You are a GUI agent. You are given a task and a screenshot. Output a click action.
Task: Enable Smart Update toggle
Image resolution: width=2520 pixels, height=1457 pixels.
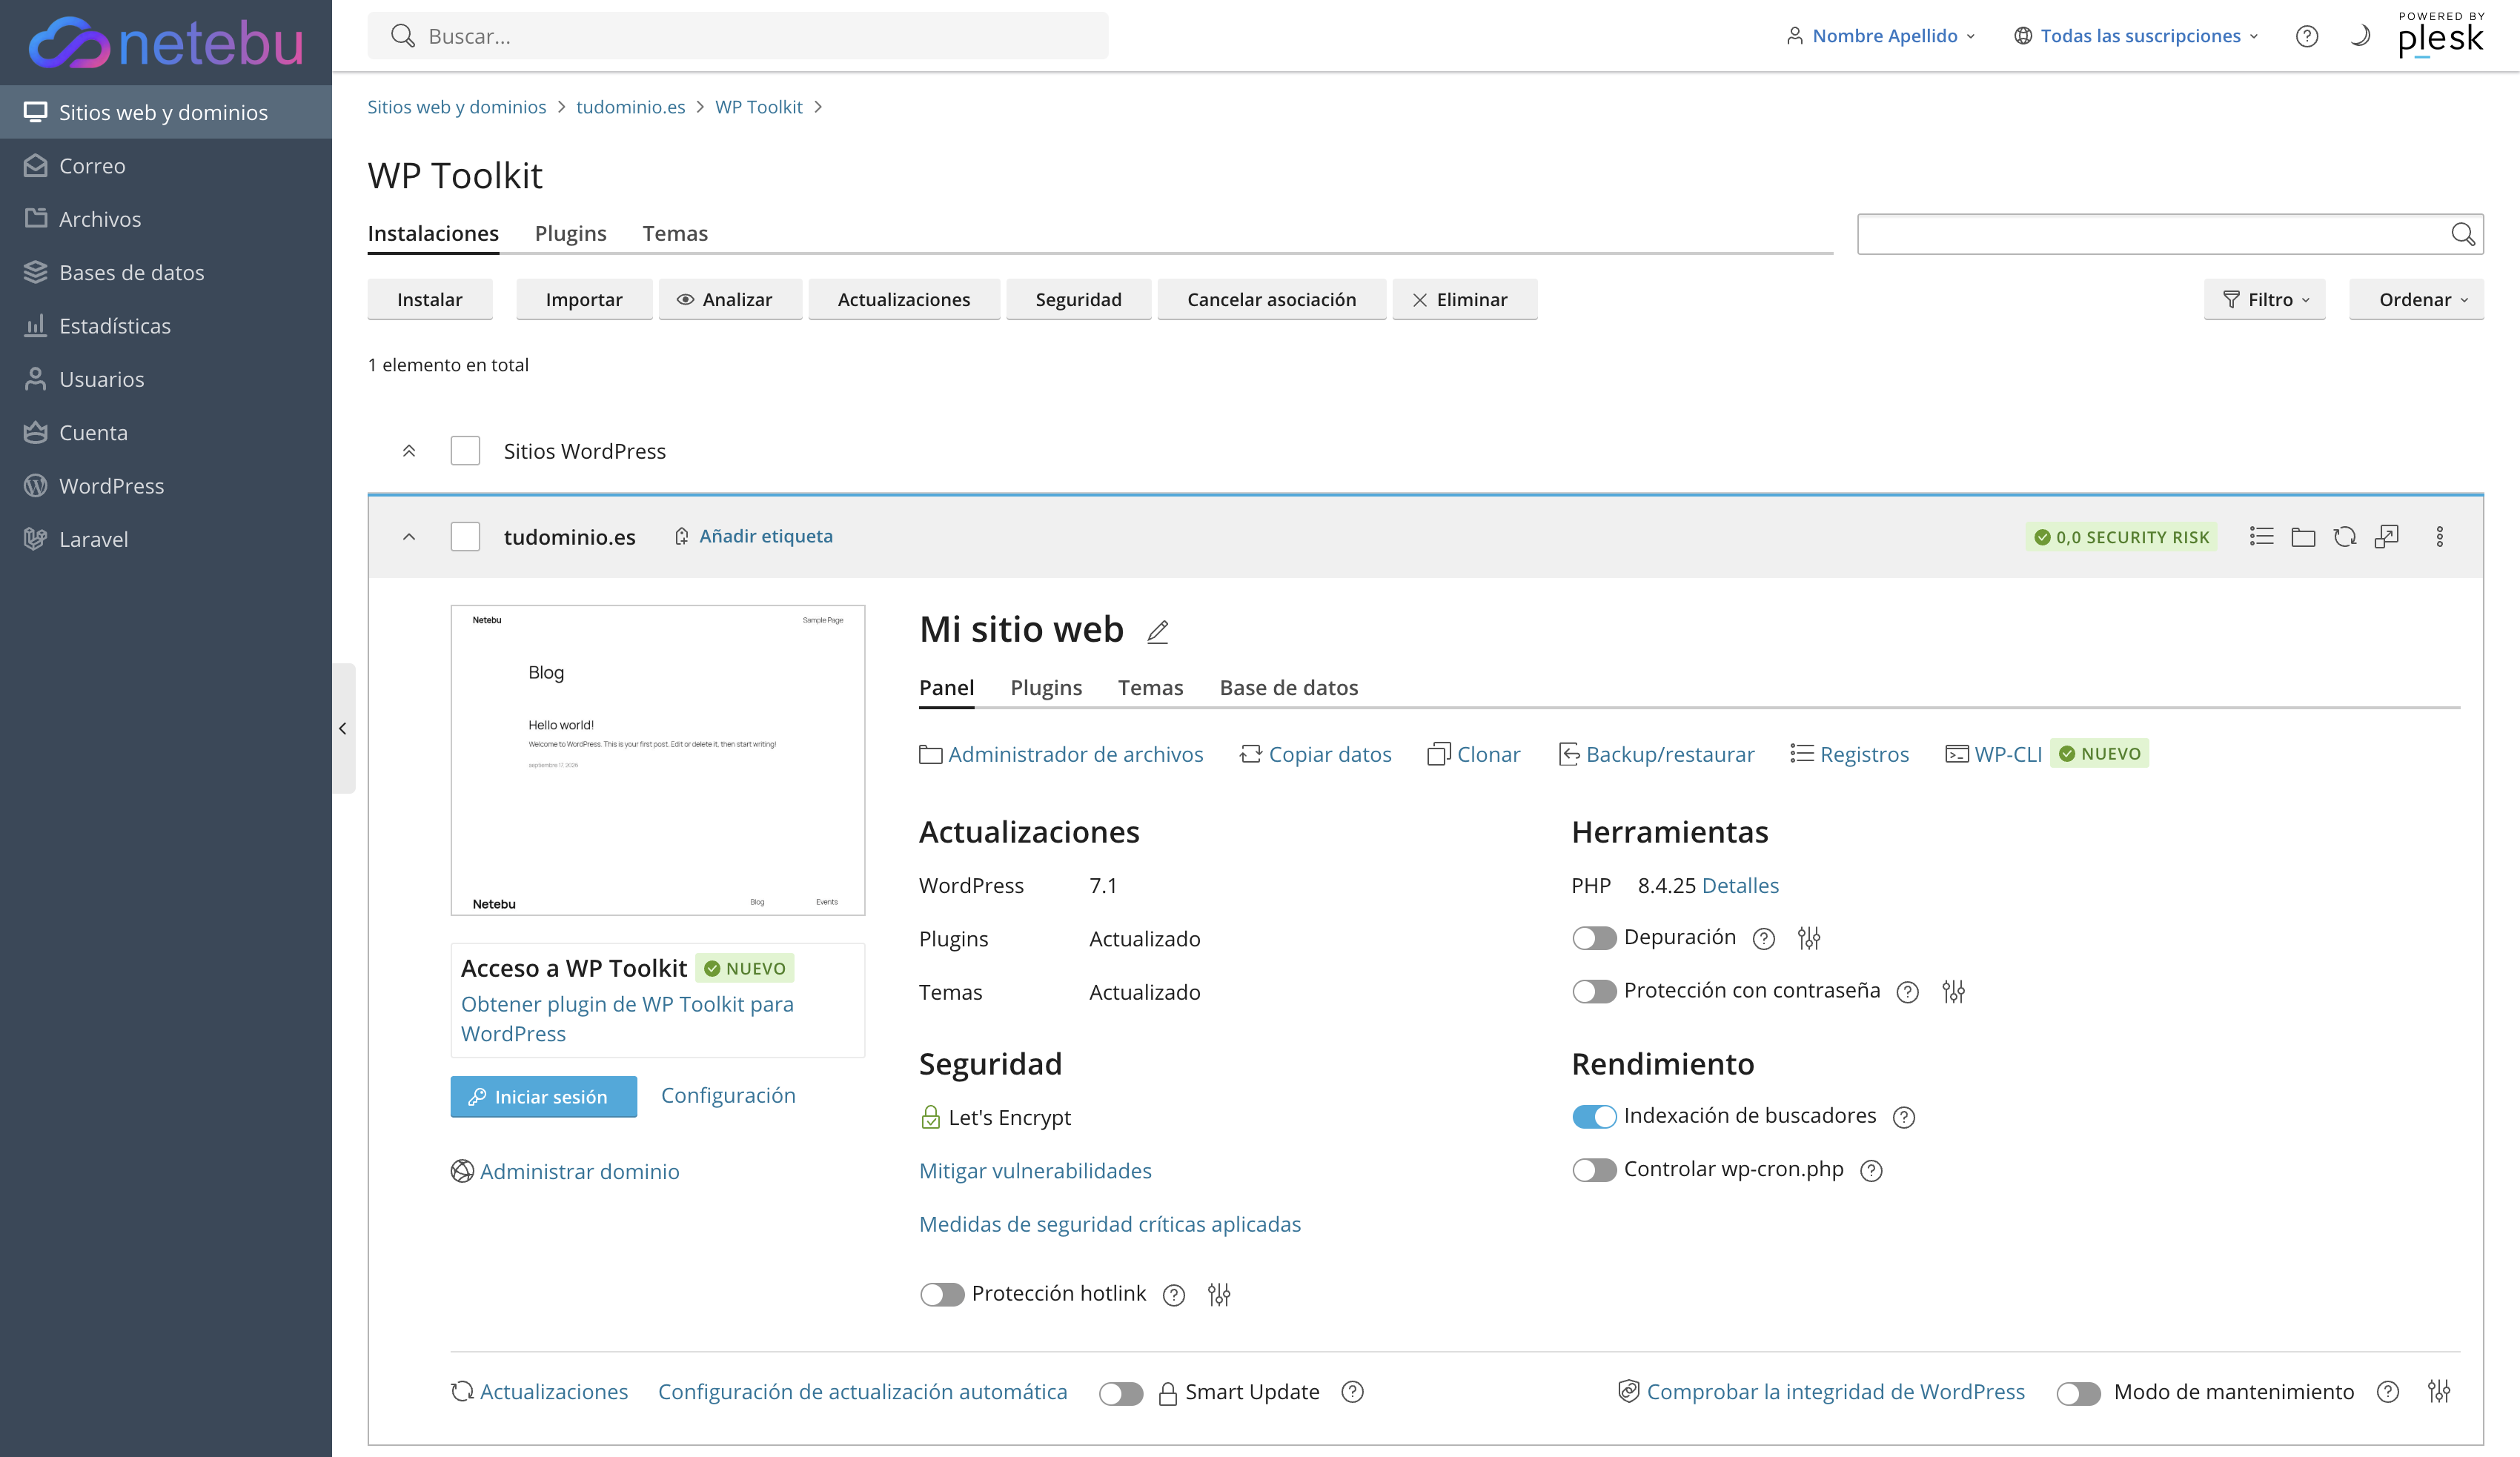[1121, 1393]
